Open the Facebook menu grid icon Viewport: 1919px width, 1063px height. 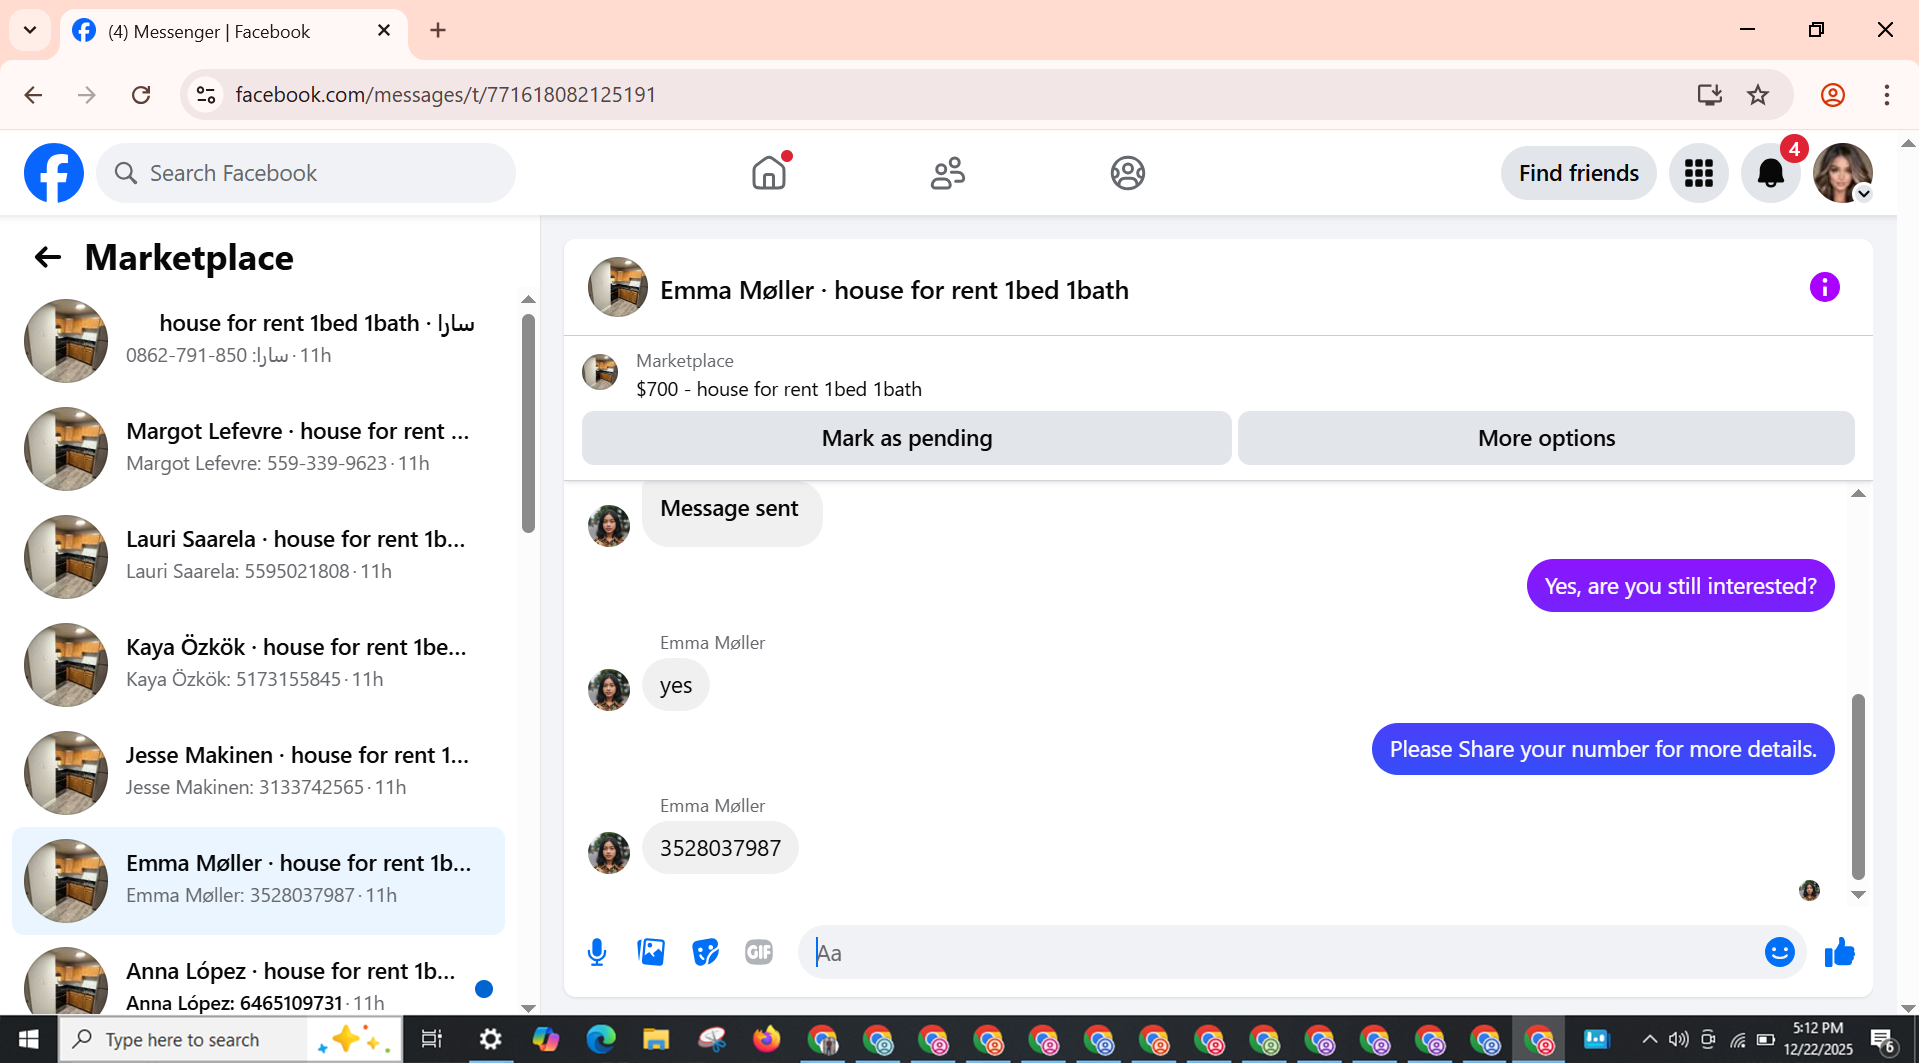(x=1698, y=173)
